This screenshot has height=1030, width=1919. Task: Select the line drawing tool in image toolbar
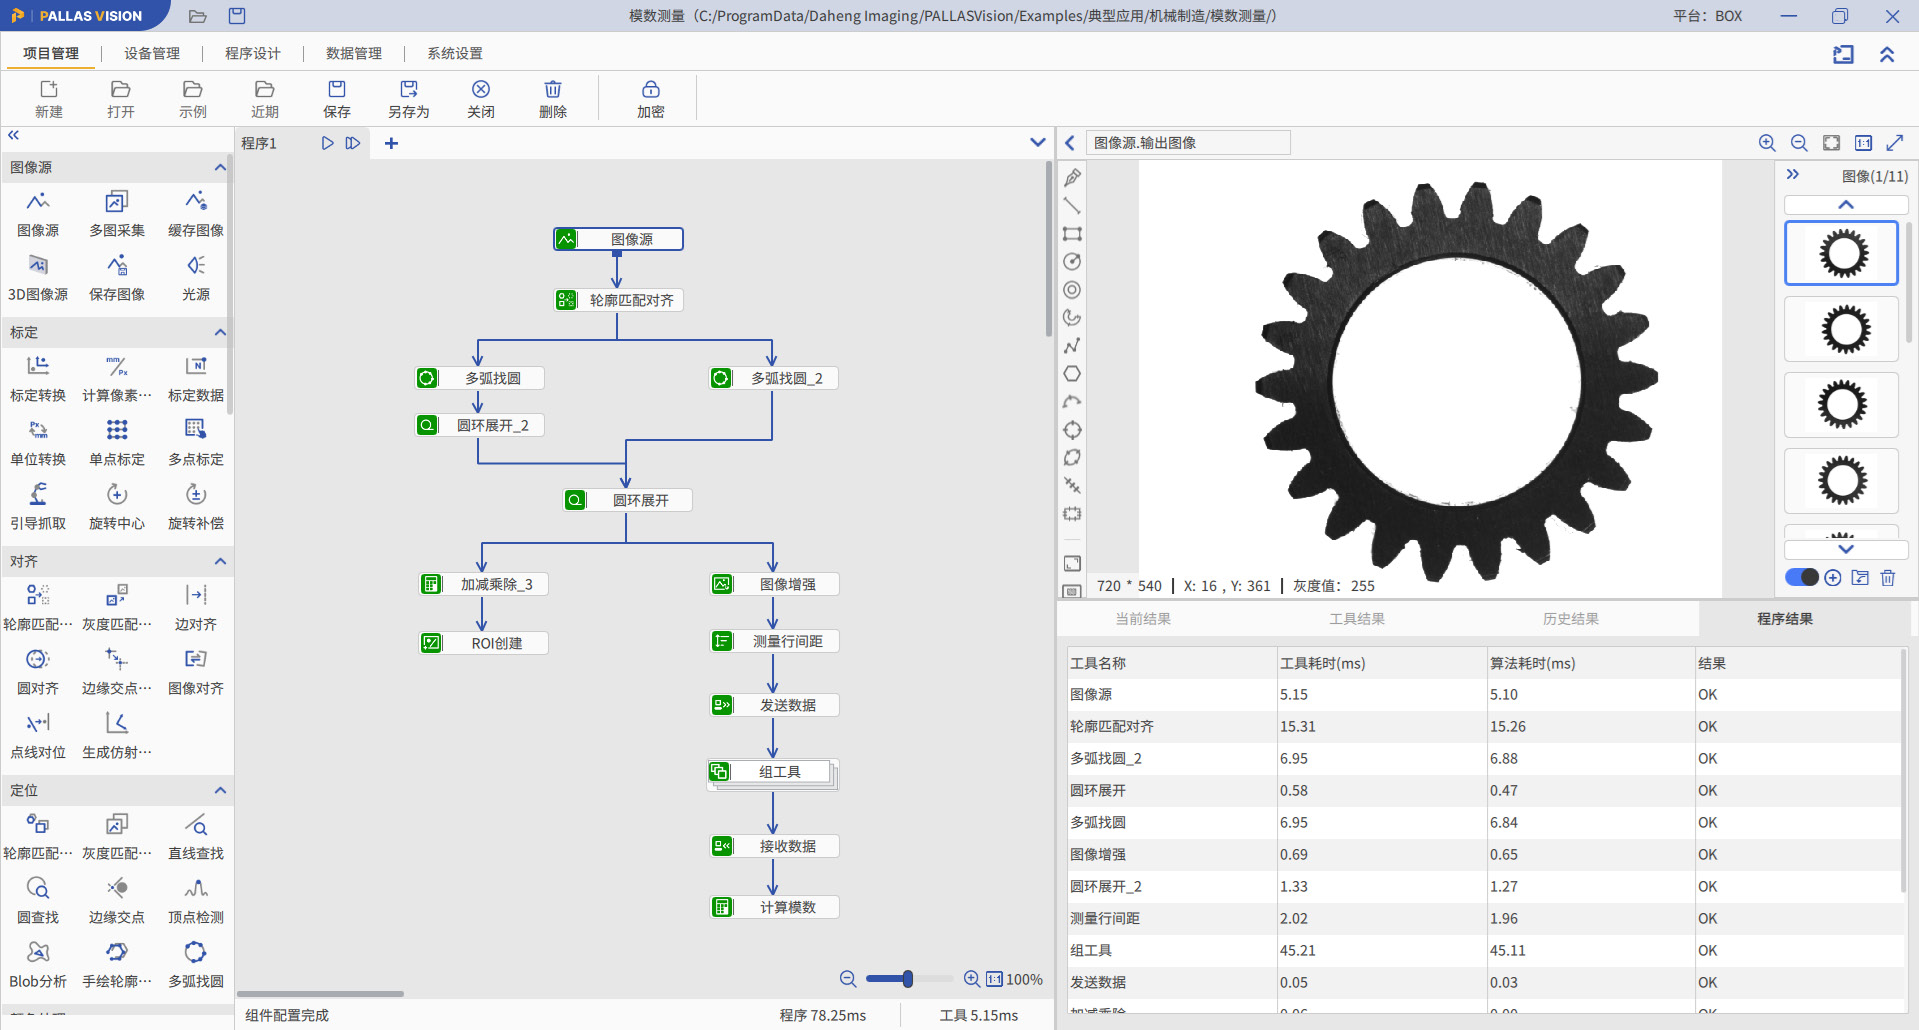1072,206
